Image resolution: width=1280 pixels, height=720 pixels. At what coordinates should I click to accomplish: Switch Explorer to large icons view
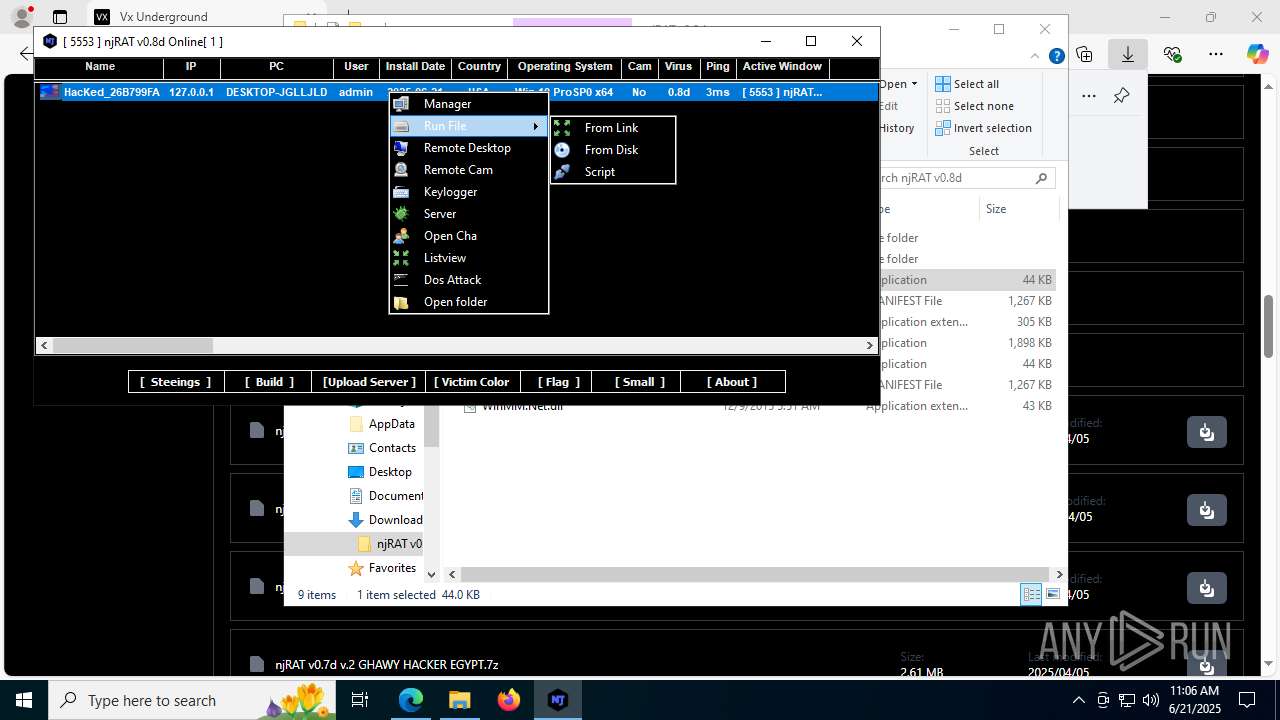[1052, 594]
